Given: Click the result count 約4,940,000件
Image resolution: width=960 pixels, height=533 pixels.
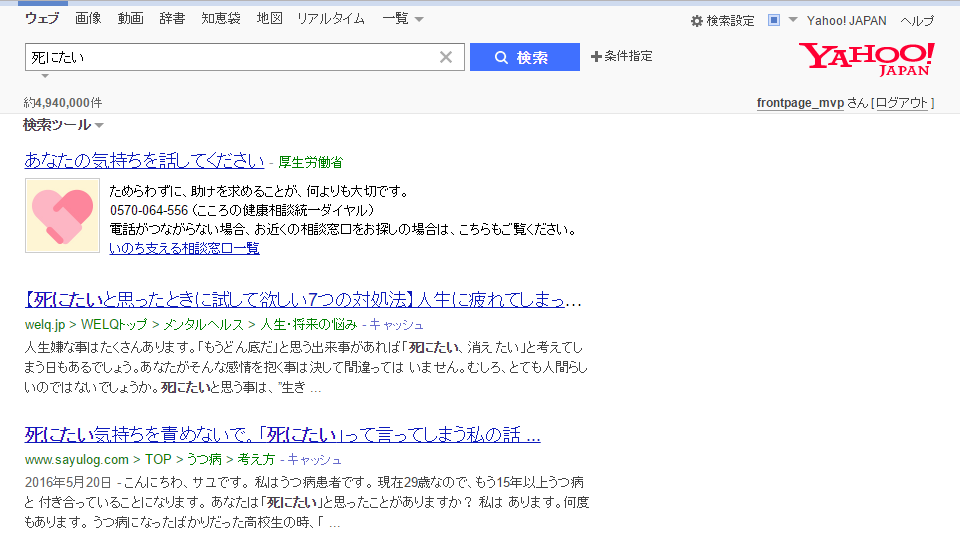Looking at the screenshot, I should pyautogui.click(x=63, y=103).
